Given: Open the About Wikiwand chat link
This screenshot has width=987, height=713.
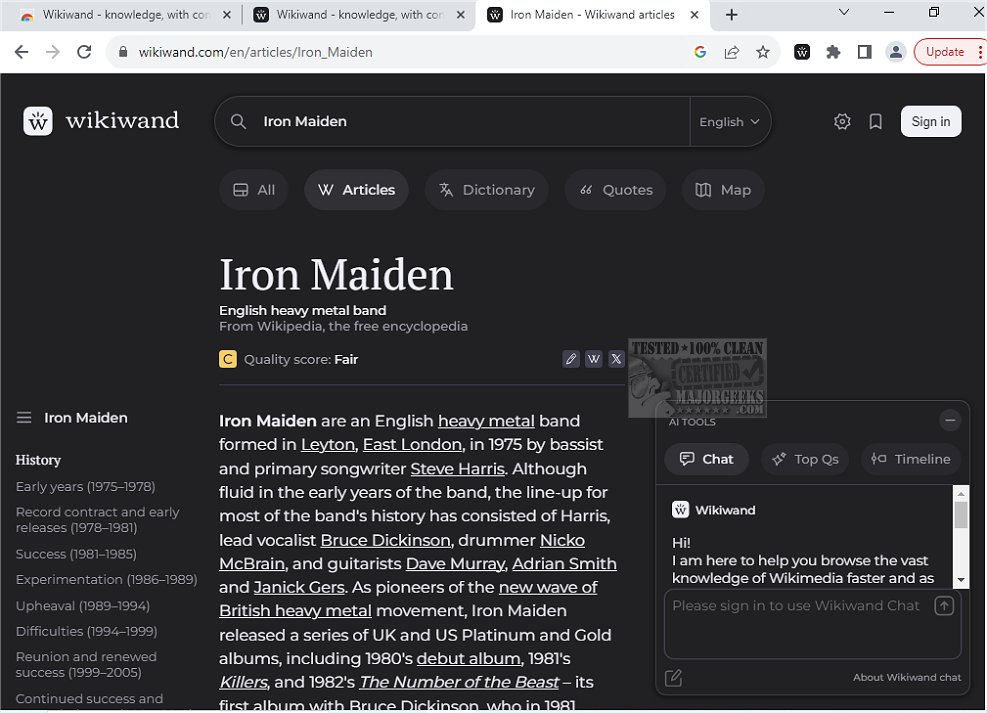Looking at the screenshot, I should tap(907, 678).
